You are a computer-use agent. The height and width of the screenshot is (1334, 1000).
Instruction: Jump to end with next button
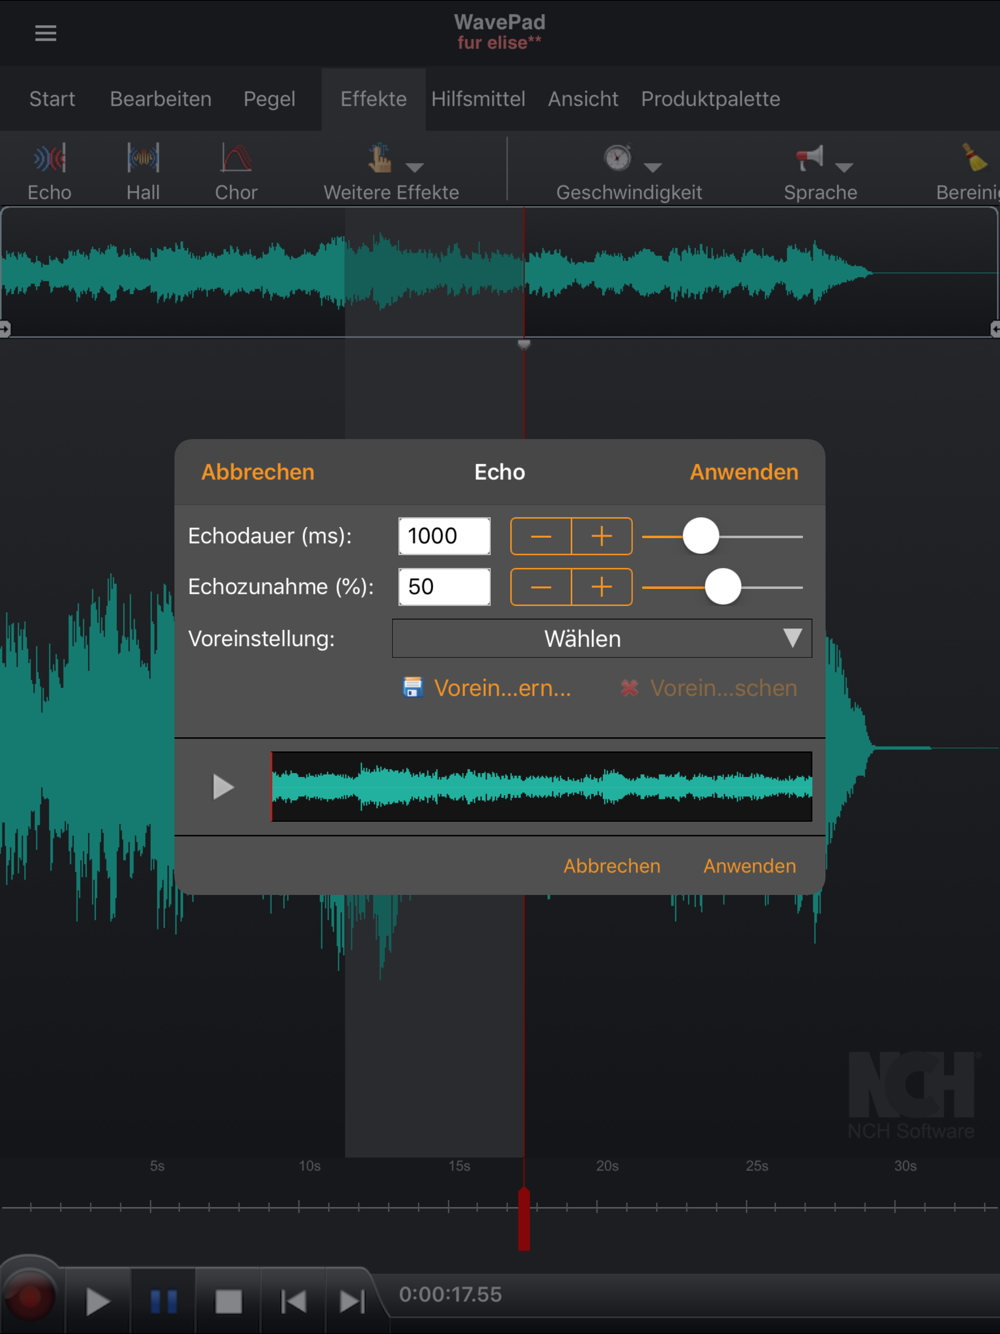click(353, 1301)
